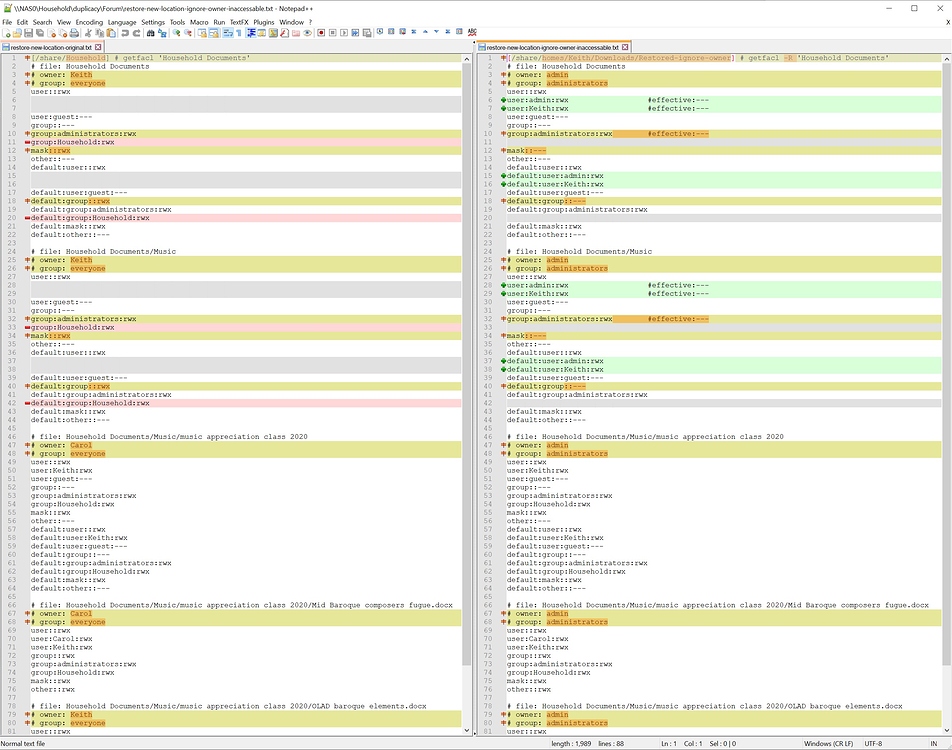Screen dimensions: 952x750
Task: Toggle file monitoring eye icon
Action: click(307, 33)
